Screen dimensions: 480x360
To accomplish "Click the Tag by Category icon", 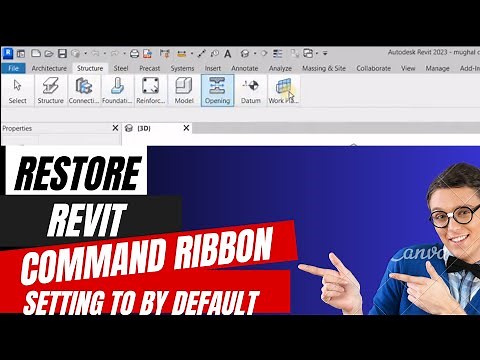I will point(215,53).
